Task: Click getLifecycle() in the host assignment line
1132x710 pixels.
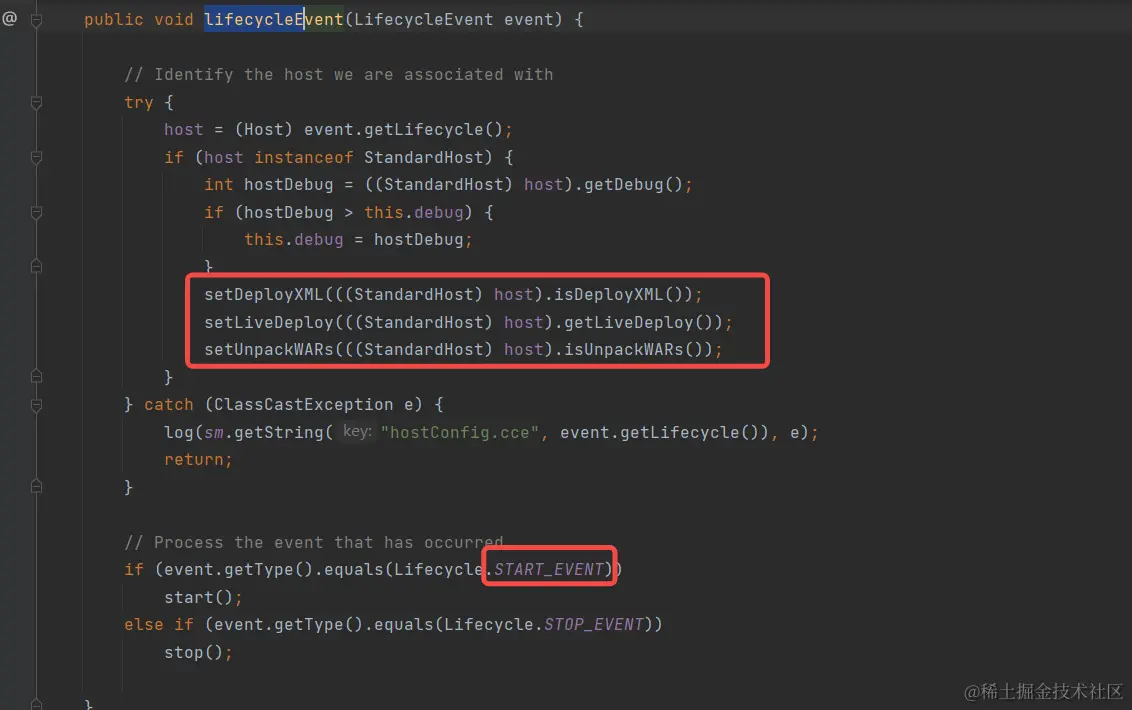Action: coord(432,129)
